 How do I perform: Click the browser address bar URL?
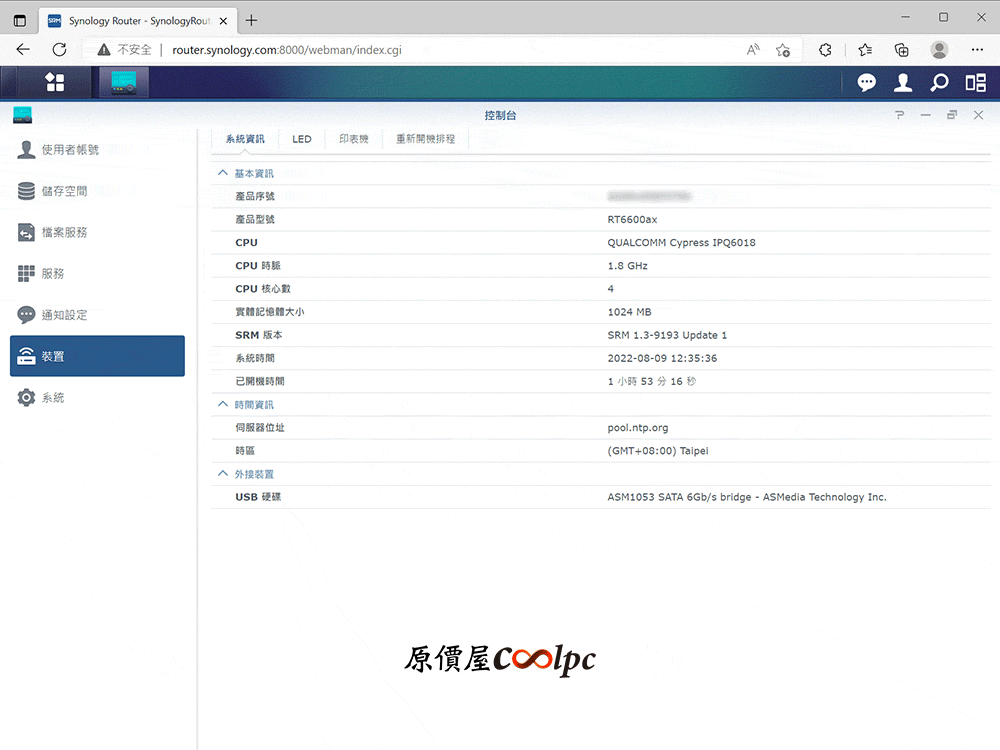[286, 50]
